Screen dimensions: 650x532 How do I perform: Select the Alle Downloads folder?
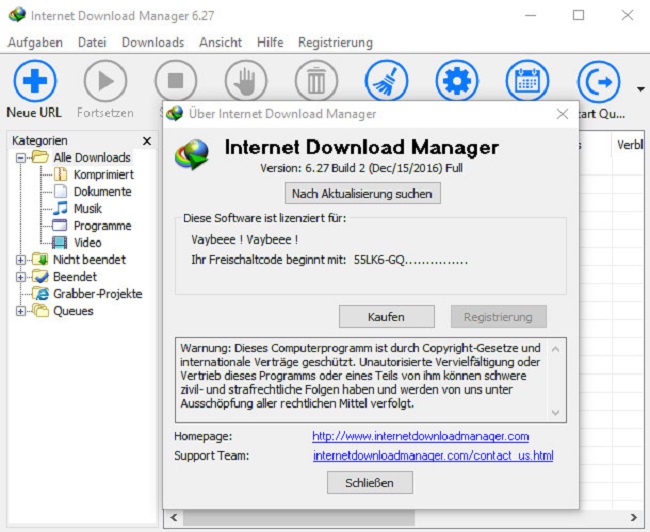pos(92,158)
